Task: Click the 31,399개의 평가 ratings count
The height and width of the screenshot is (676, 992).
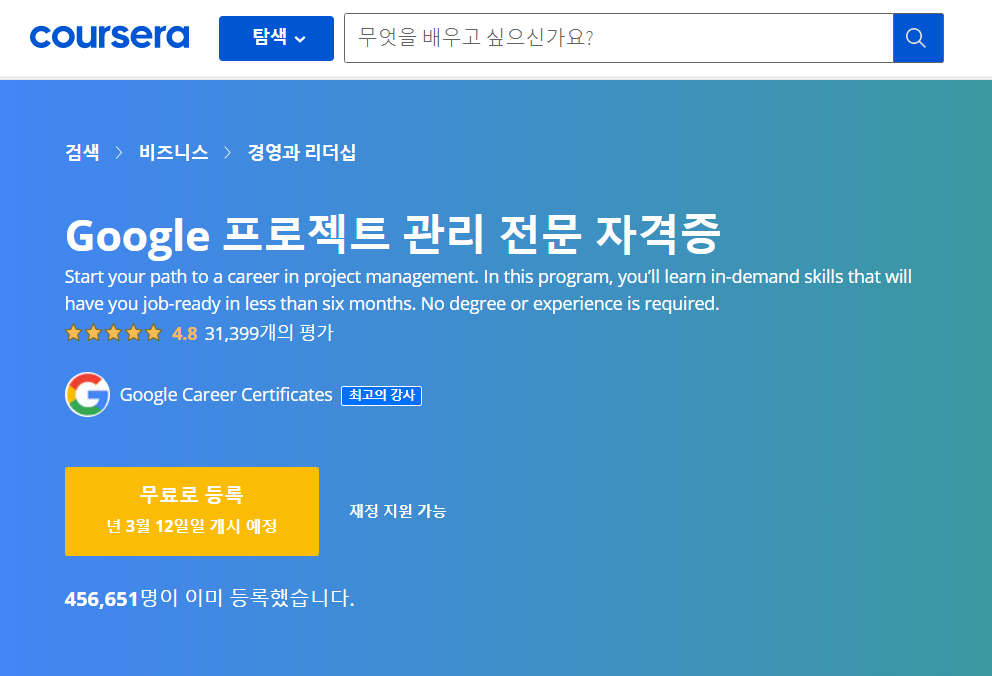Action: [x=269, y=333]
